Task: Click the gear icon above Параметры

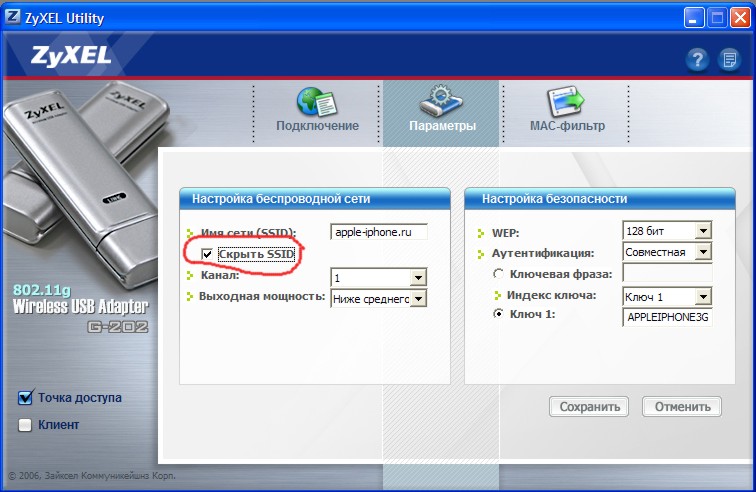Action: (441, 100)
